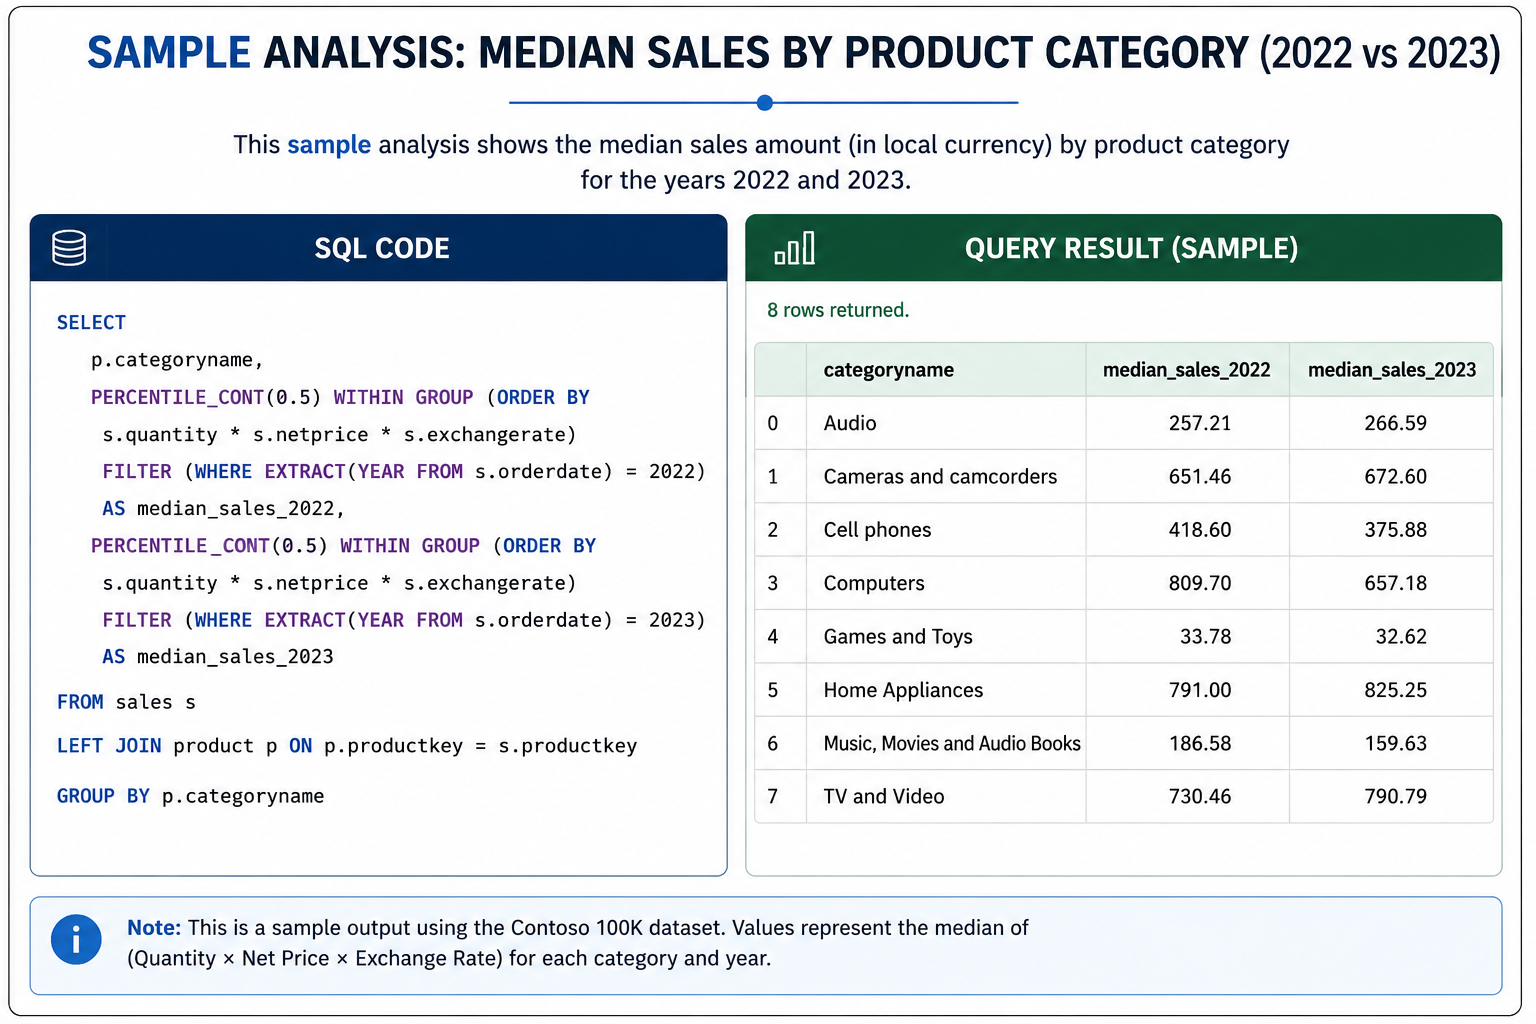Image resolution: width=1536 pixels, height=1024 pixels.
Task: Click the value 651.46 in the Cameras row
Action: (1200, 477)
